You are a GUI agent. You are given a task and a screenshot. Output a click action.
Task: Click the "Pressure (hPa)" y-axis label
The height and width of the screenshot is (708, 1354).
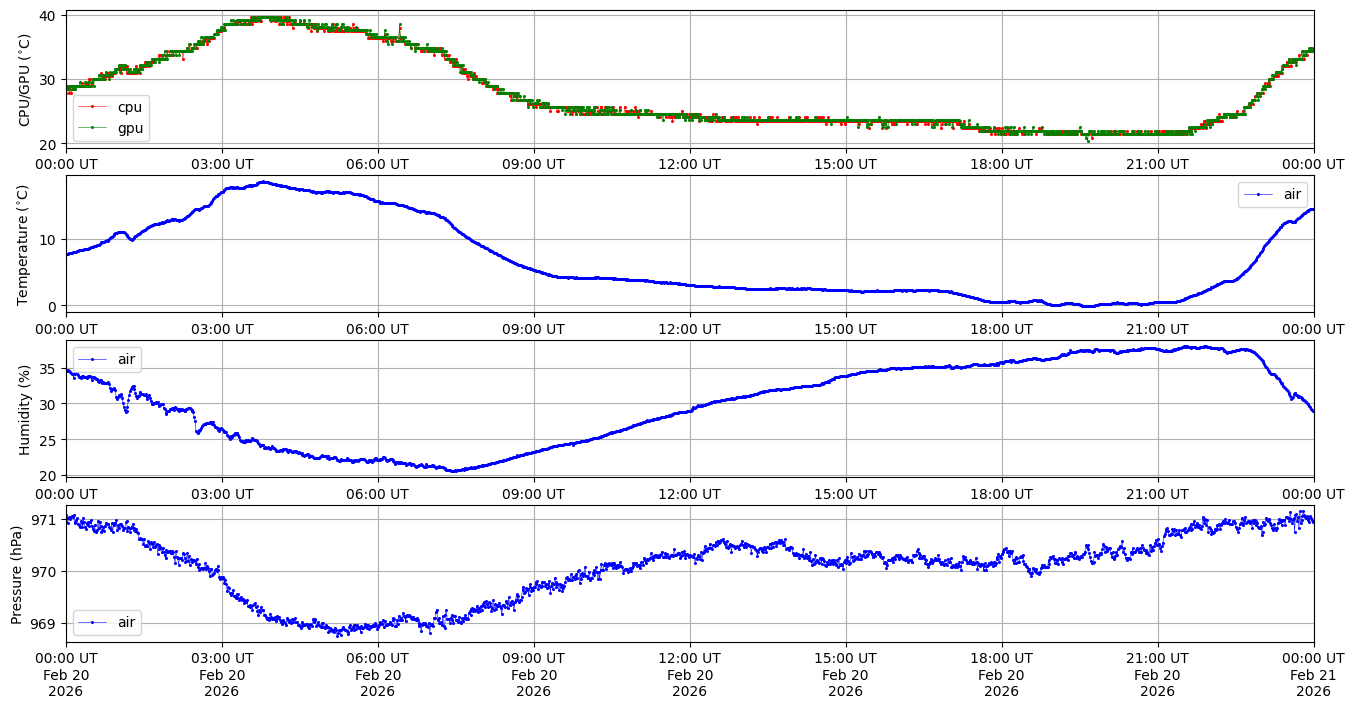(x=17, y=574)
